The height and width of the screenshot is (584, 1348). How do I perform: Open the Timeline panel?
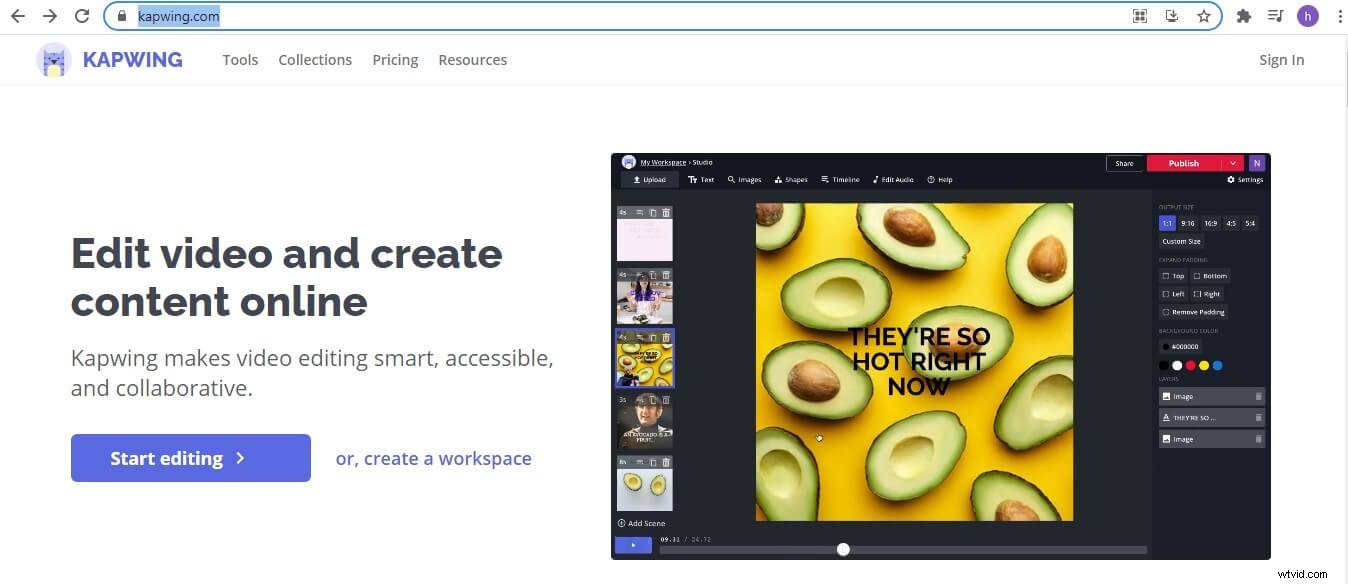point(840,179)
